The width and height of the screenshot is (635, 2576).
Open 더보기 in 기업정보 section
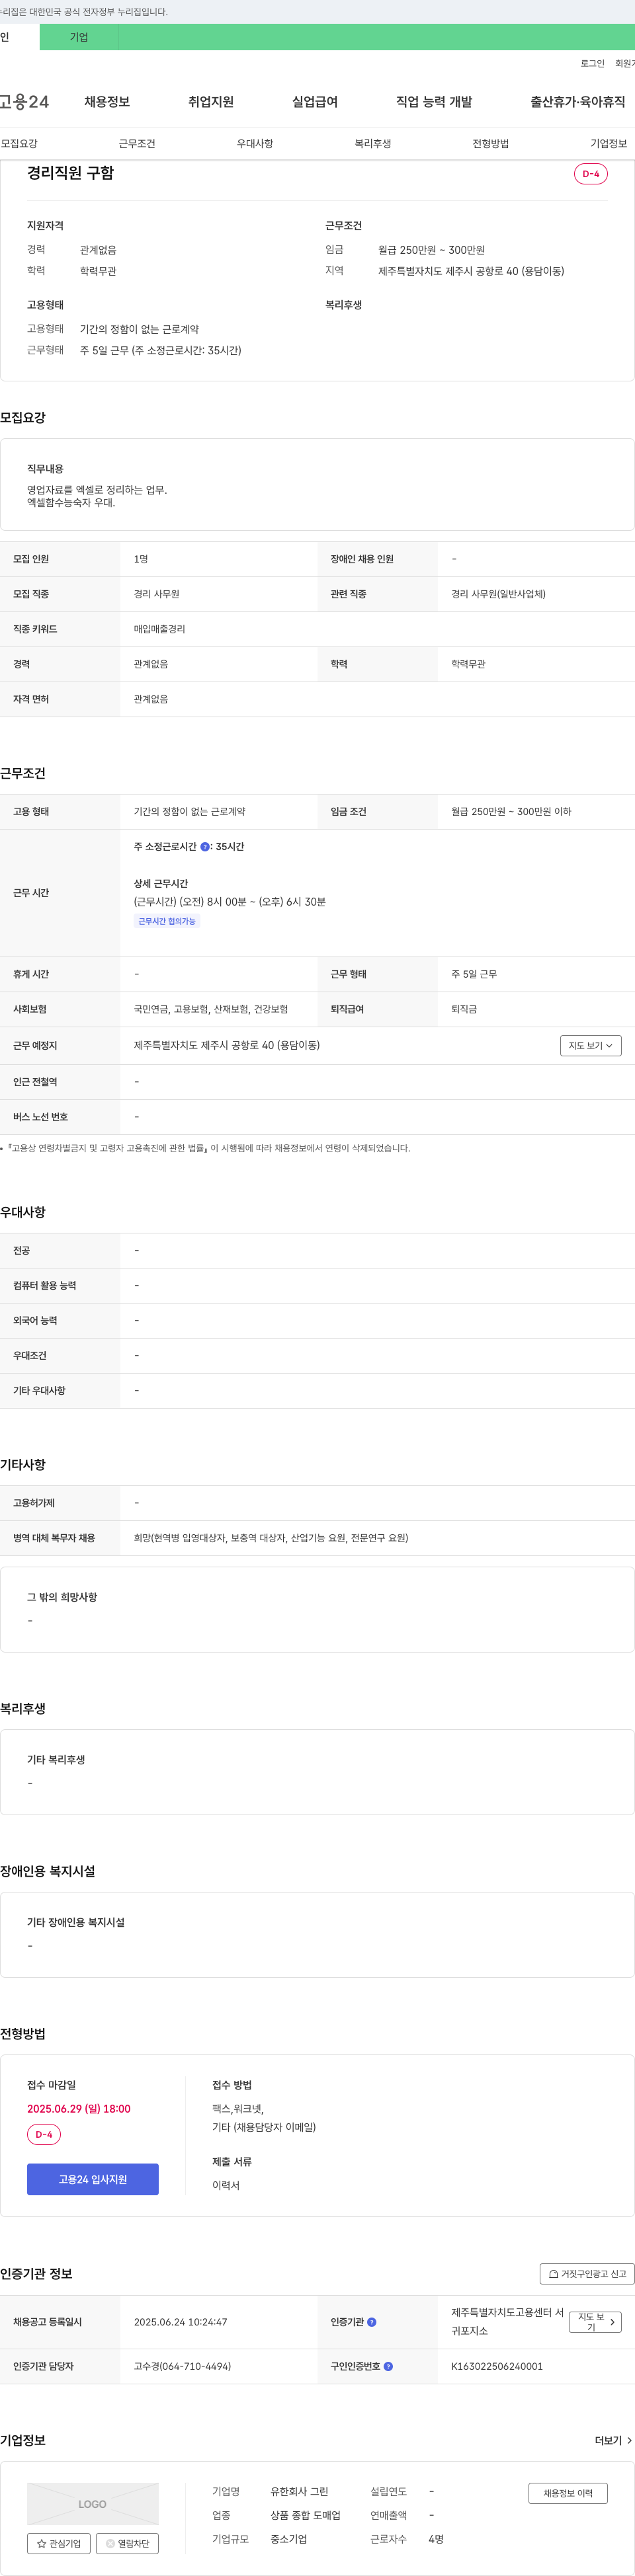click(613, 2441)
